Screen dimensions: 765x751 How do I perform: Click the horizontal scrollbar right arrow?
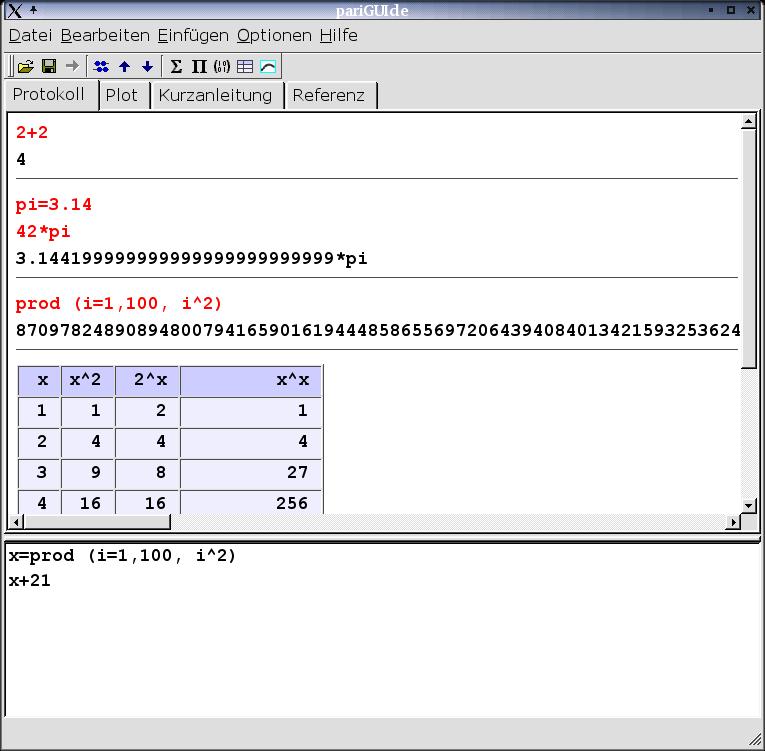[x=733, y=522]
